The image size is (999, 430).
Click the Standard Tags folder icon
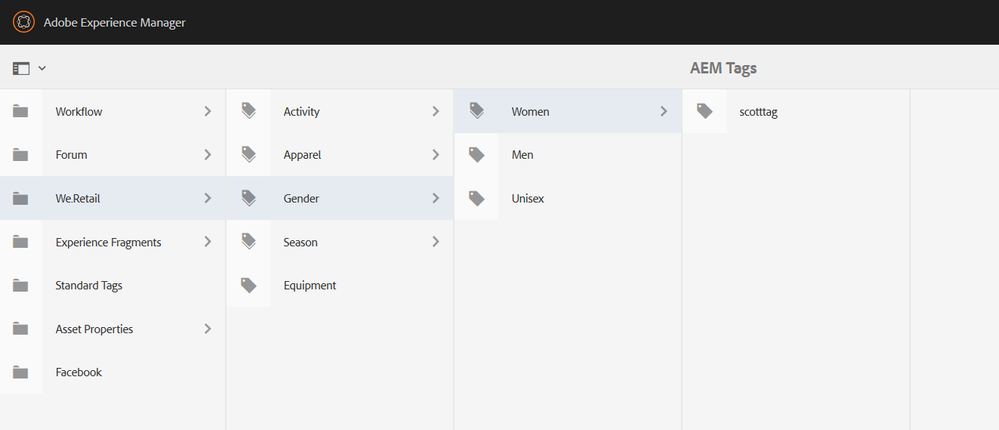[x=21, y=285]
